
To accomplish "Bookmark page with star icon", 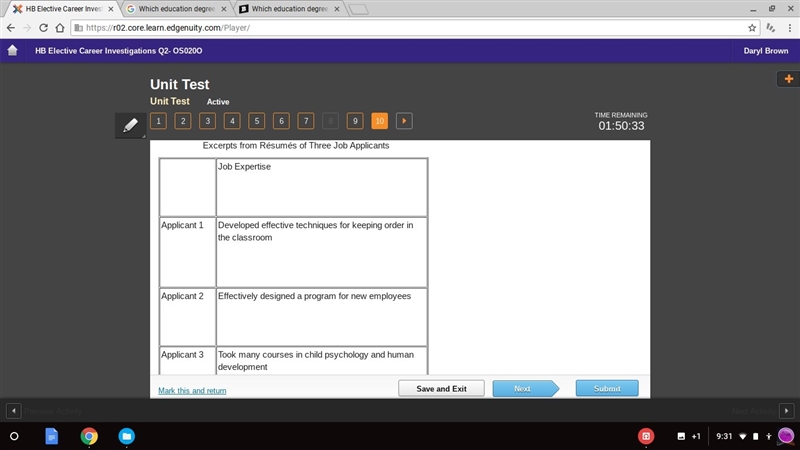I will [x=752, y=28].
